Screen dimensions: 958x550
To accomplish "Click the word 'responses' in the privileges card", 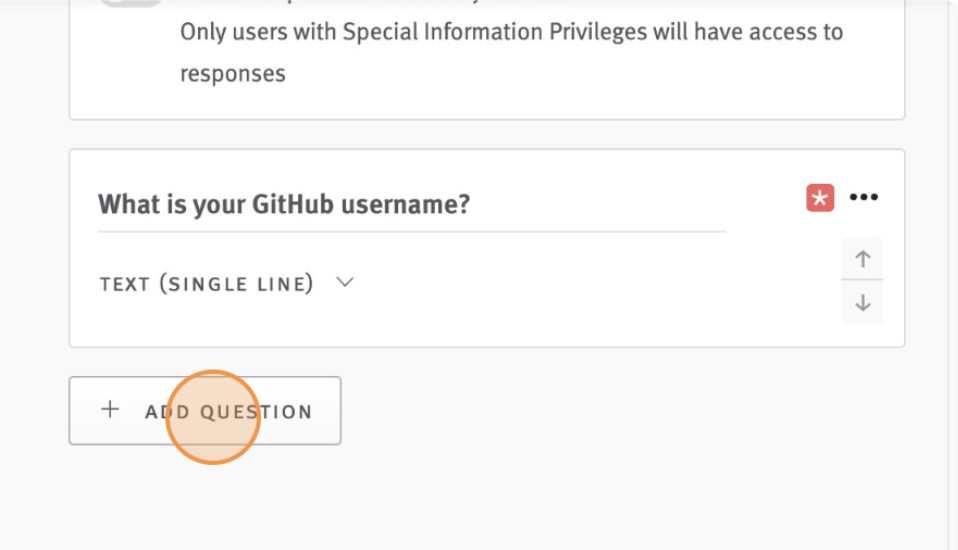I will click(233, 74).
